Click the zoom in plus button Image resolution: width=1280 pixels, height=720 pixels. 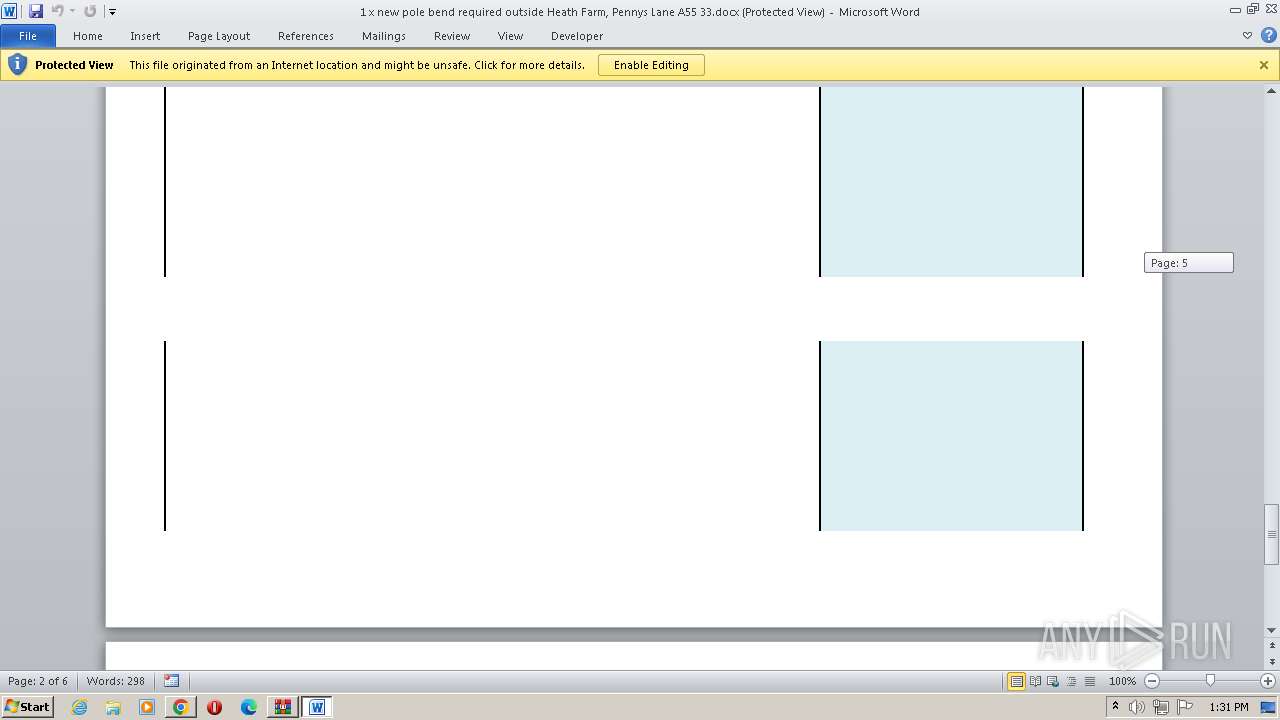1268,681
